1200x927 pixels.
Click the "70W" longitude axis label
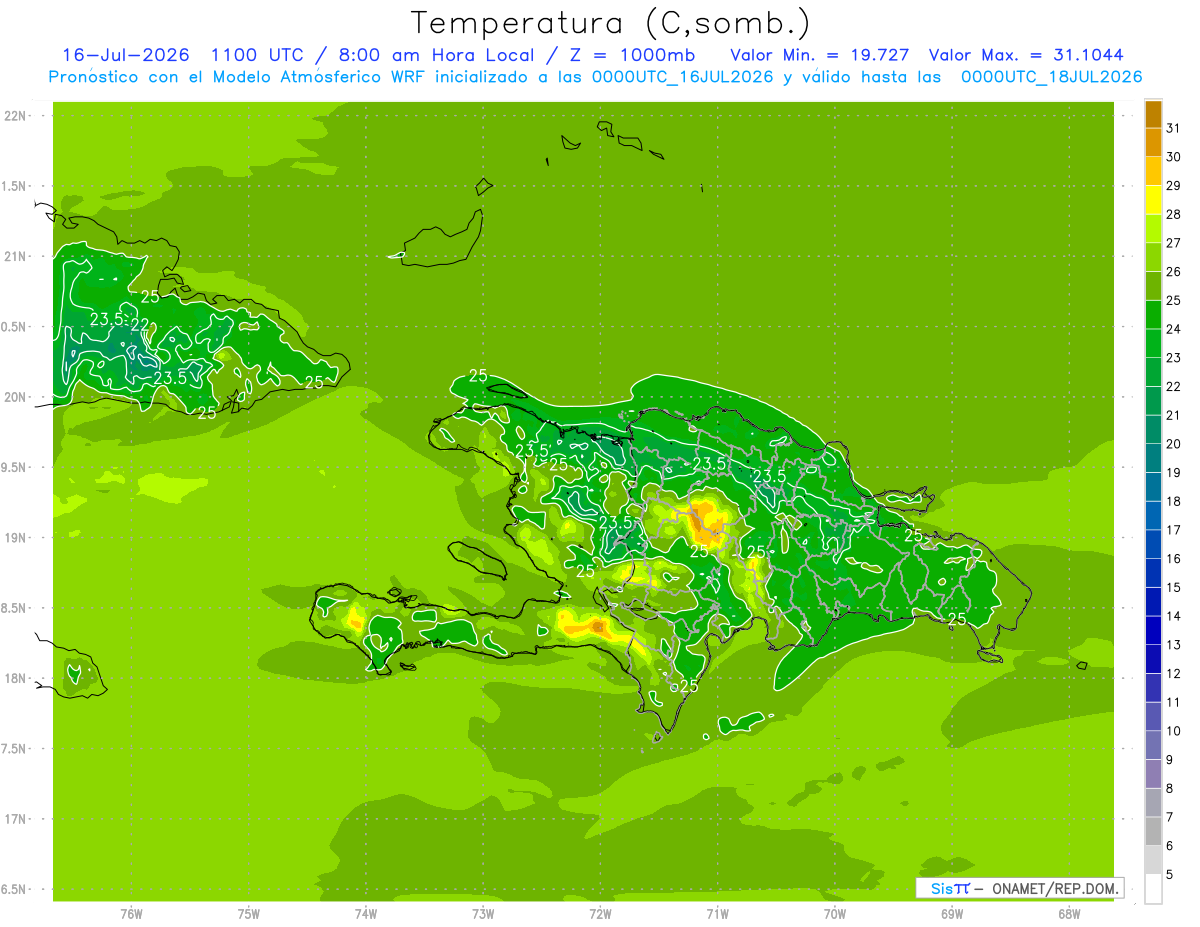[x=835, y=913]
